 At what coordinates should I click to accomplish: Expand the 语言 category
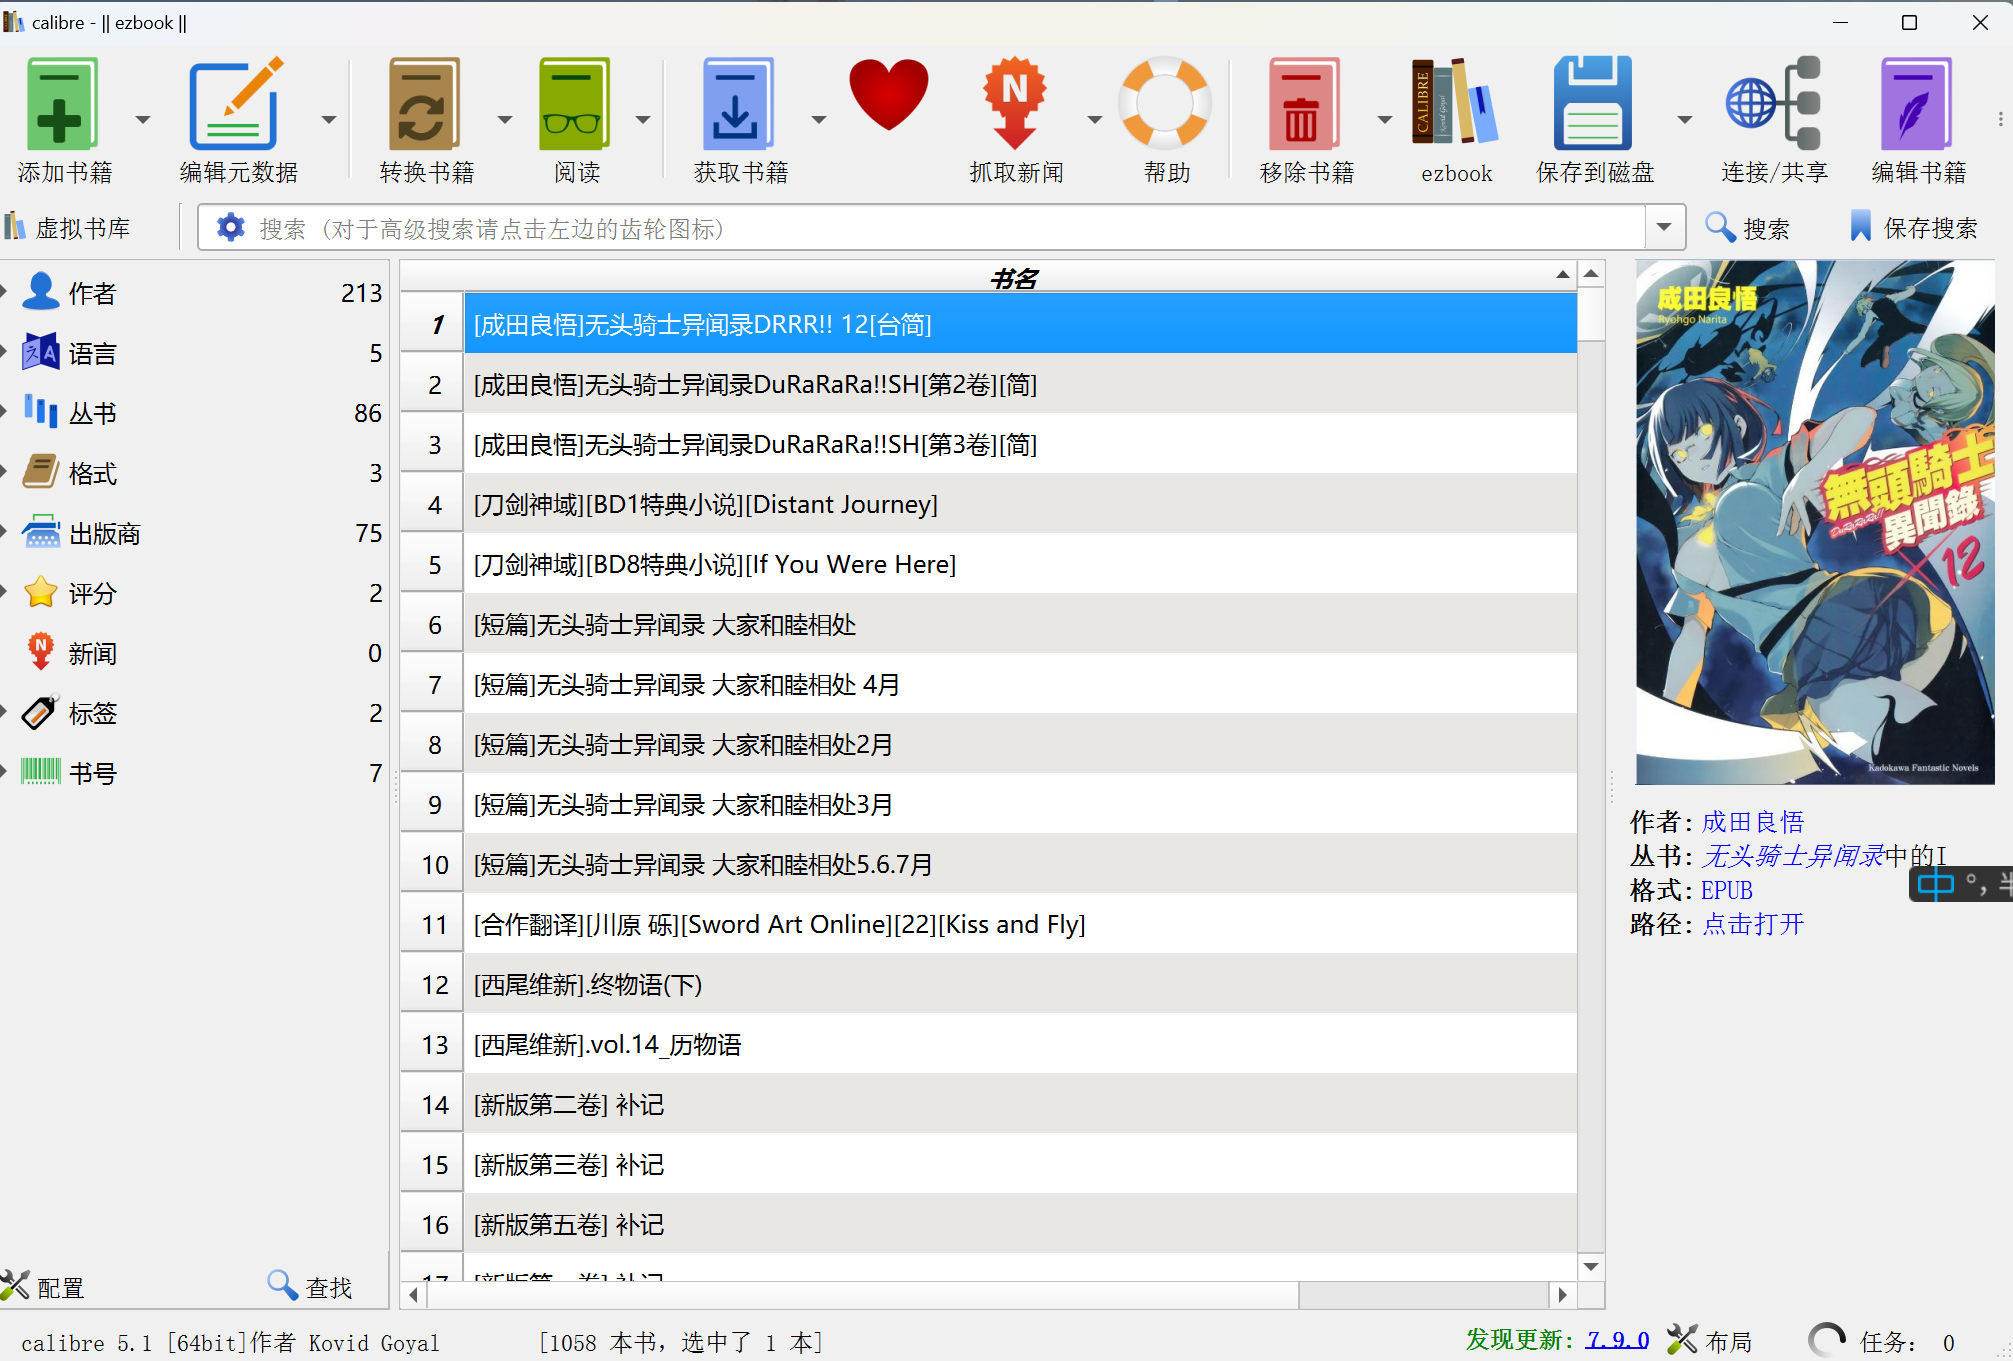click(x=4, y=352)
